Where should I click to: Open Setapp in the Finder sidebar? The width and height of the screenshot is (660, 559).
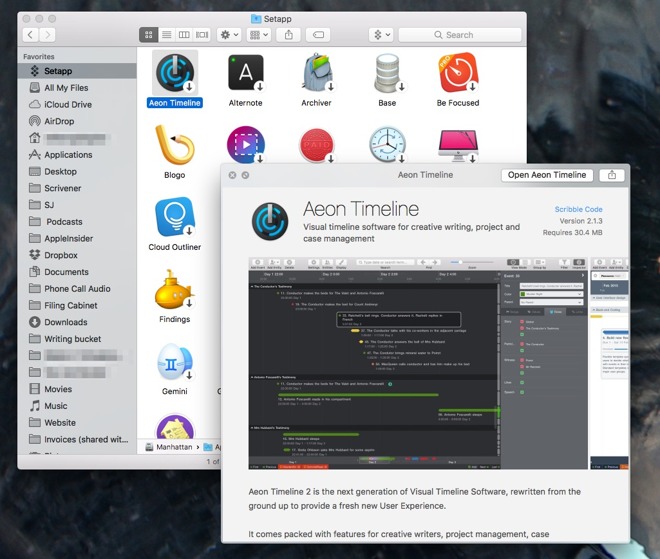coord(77,71)
